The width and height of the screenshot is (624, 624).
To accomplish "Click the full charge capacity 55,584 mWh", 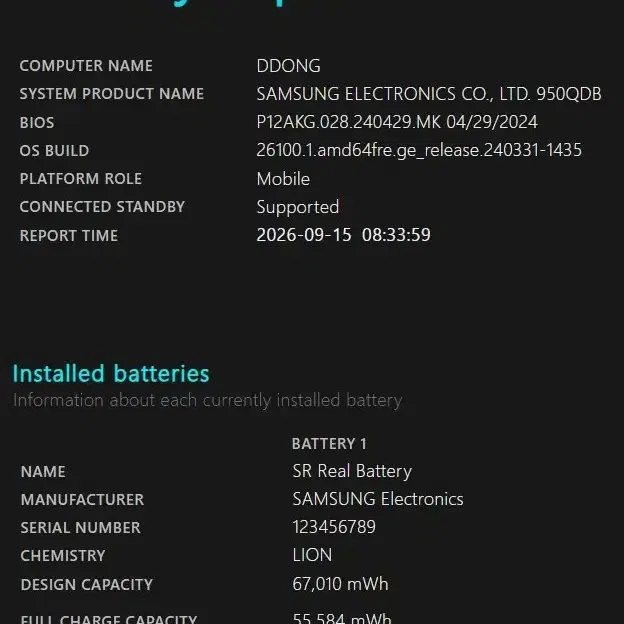I will (342, 618).
